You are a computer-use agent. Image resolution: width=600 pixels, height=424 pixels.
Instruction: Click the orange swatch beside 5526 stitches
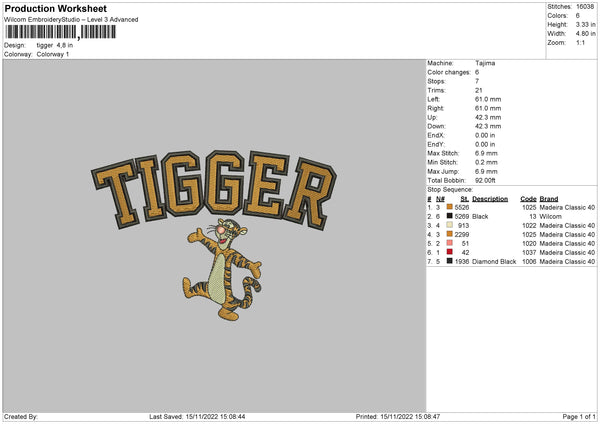450,207
